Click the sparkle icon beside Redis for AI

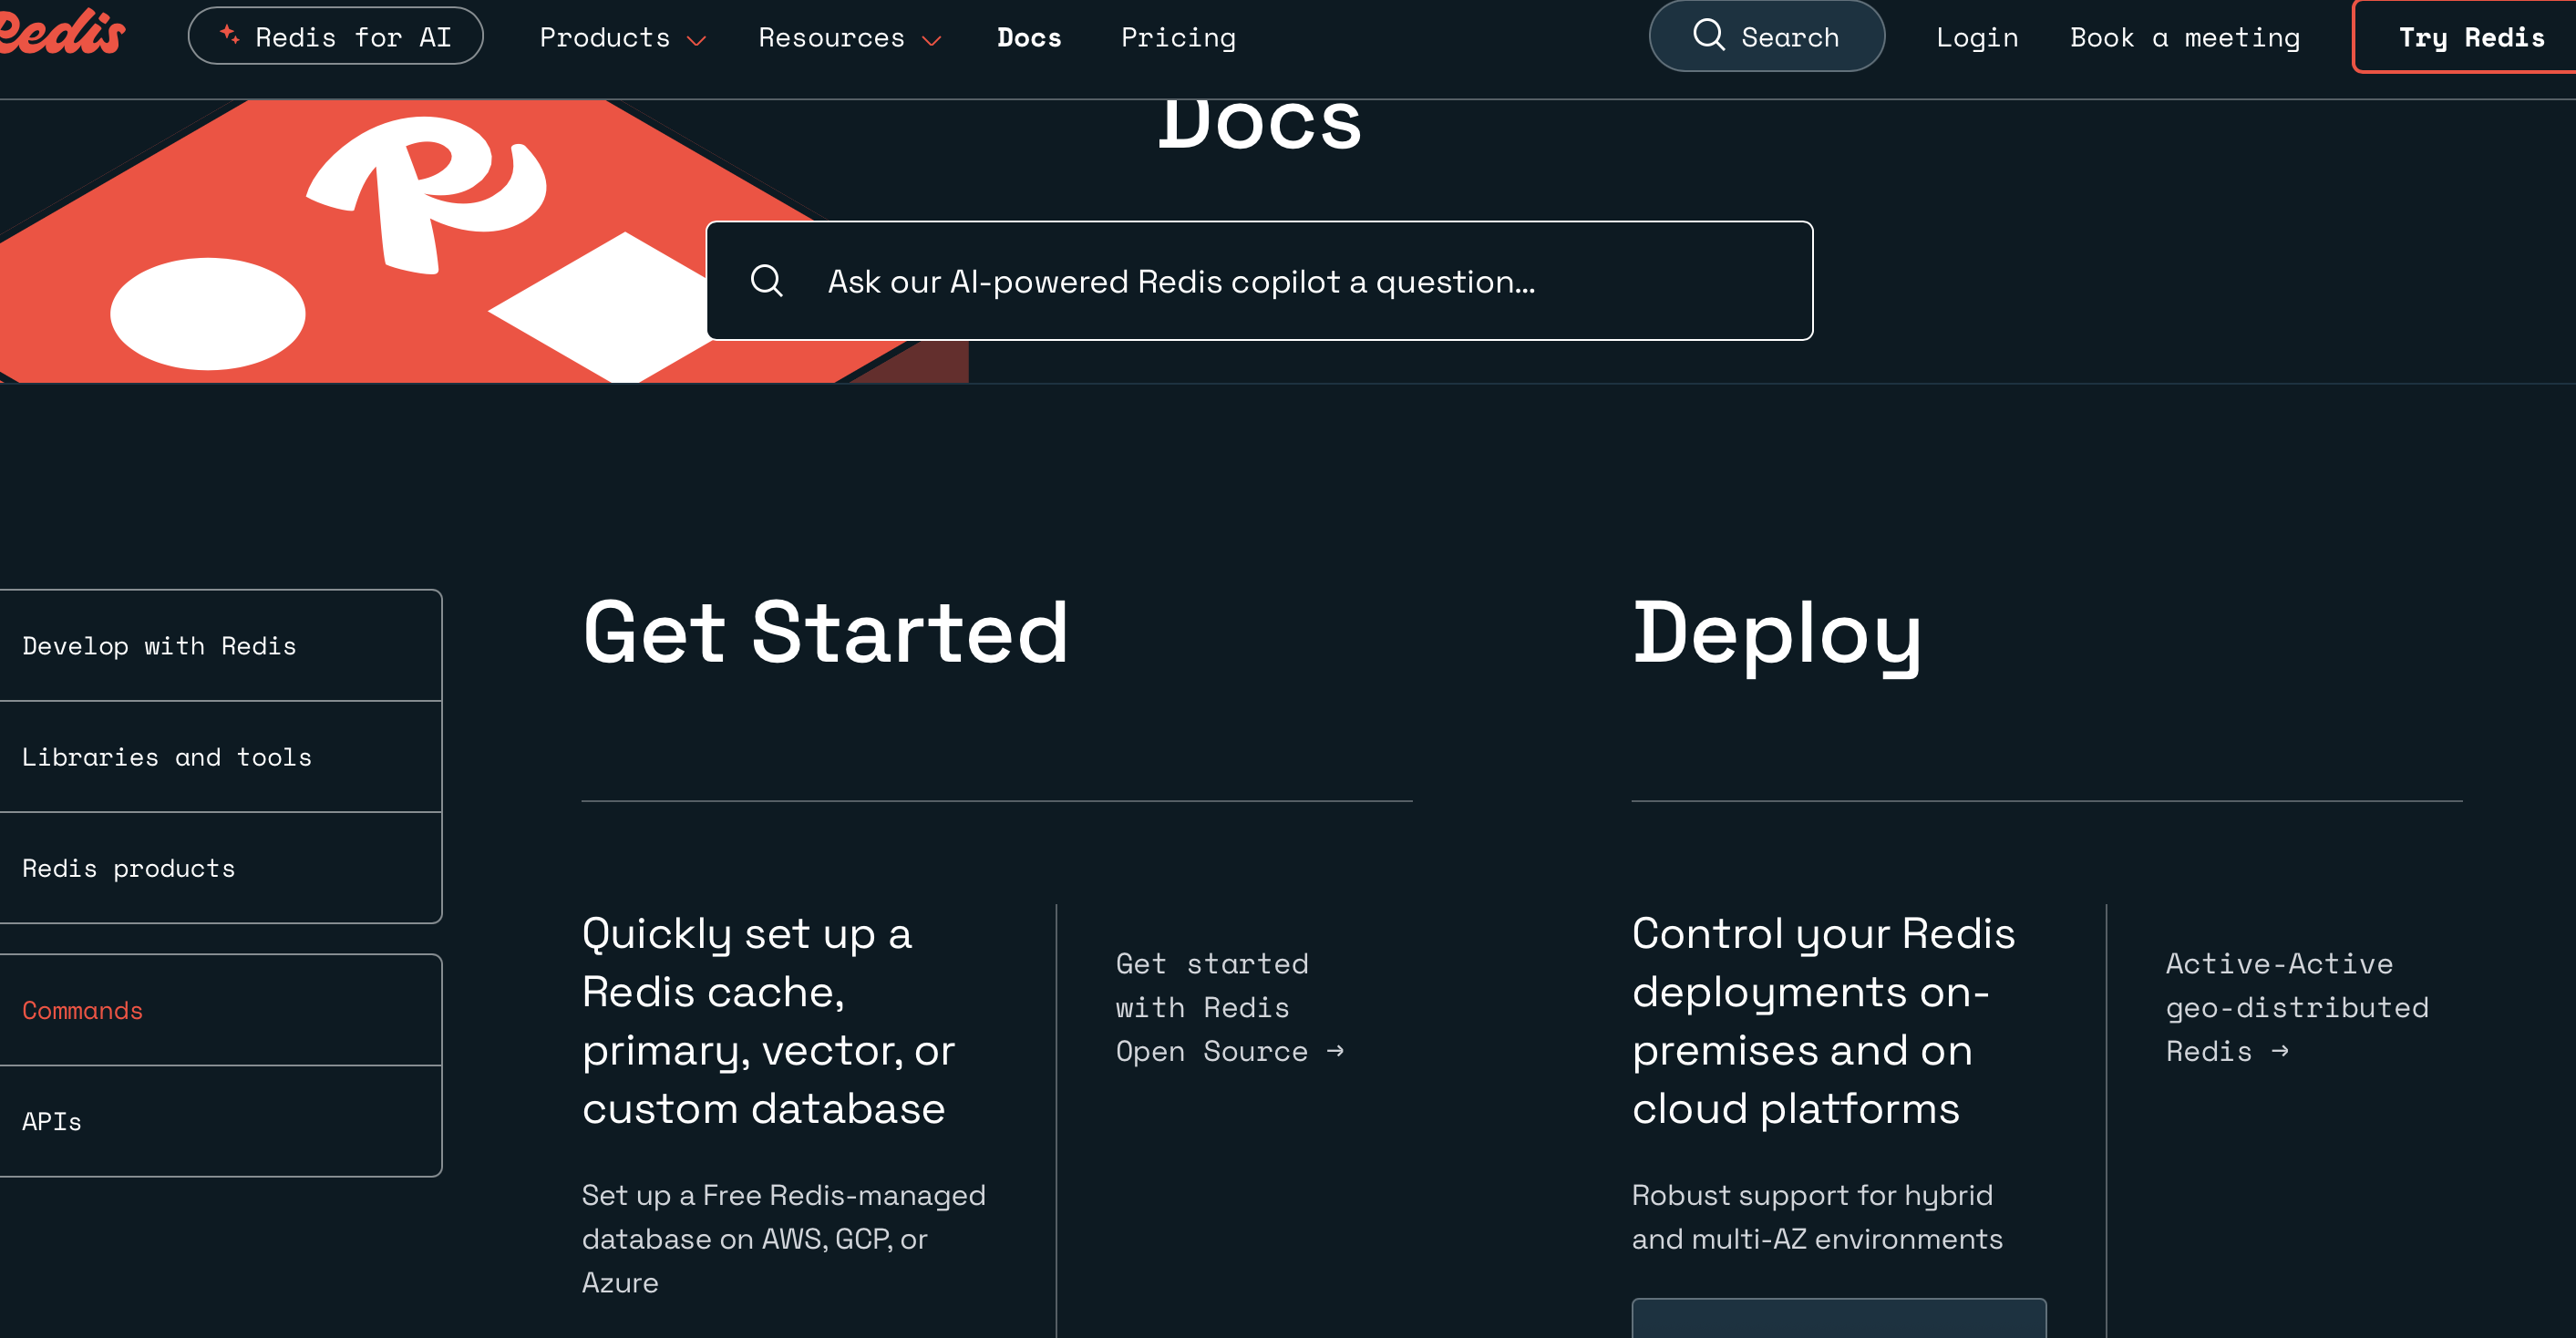(229, 35)
